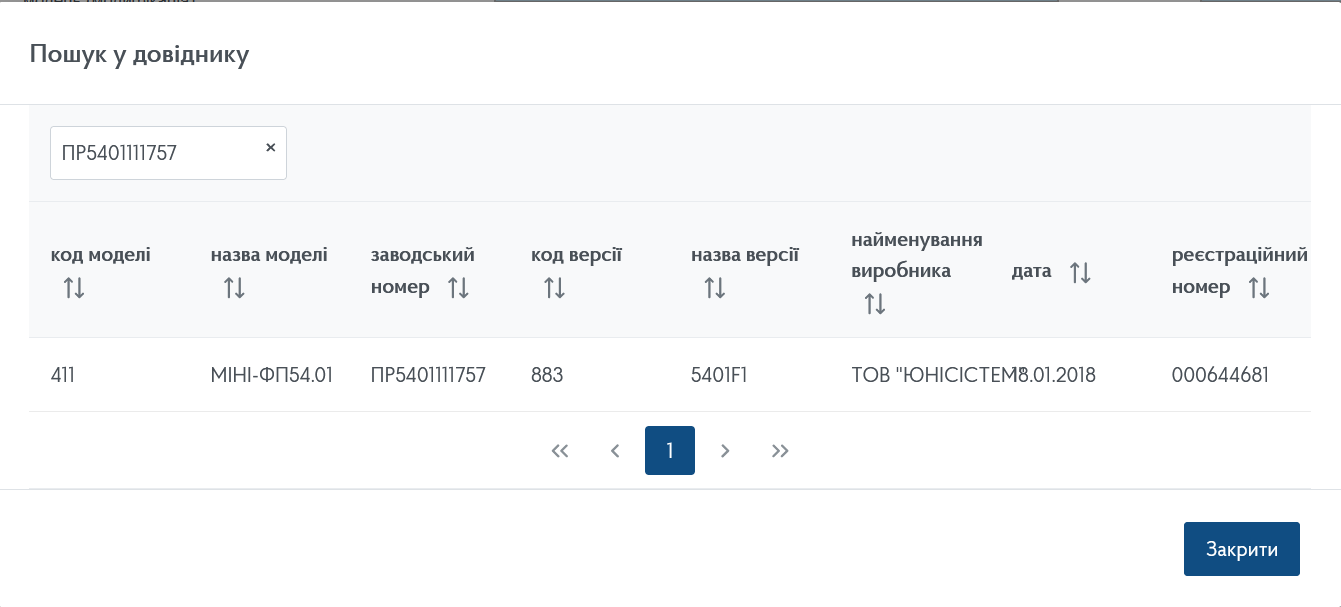This screenshot has height=607, width=1341.
Task: Go to the first page of results
Action: (560, 451)
